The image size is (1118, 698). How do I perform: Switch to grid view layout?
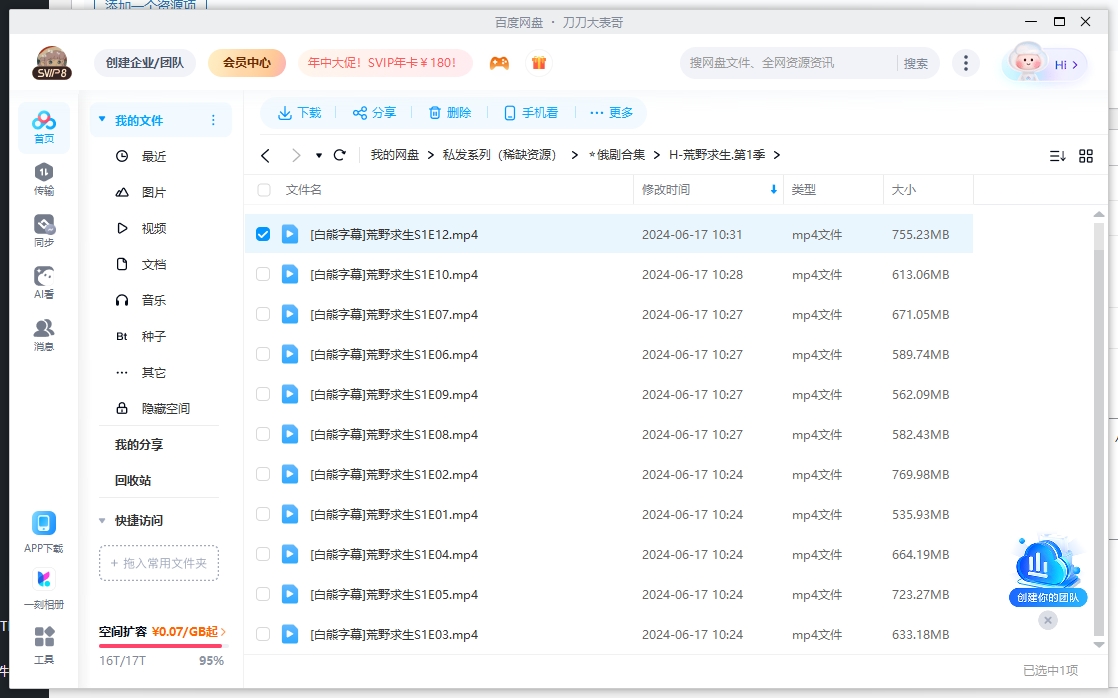tap(1086, 156)
